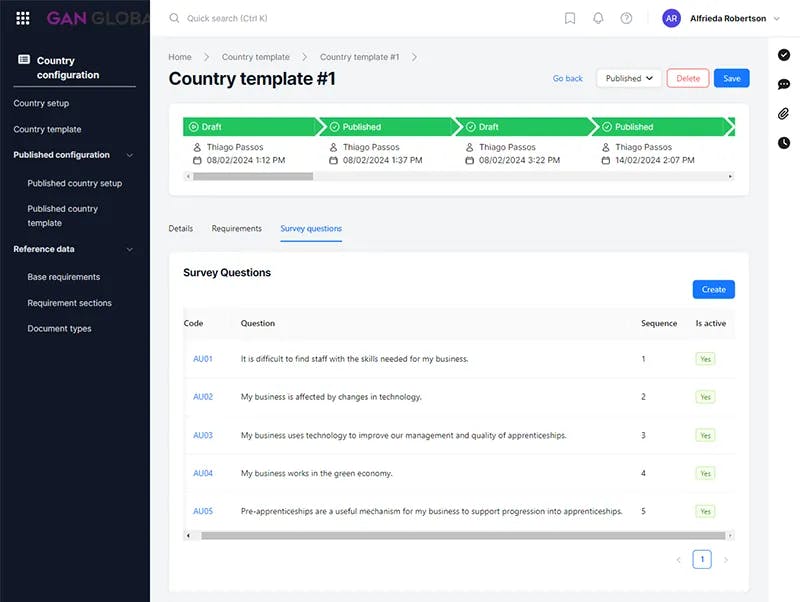Switch to the Details tab

[180, 229]
